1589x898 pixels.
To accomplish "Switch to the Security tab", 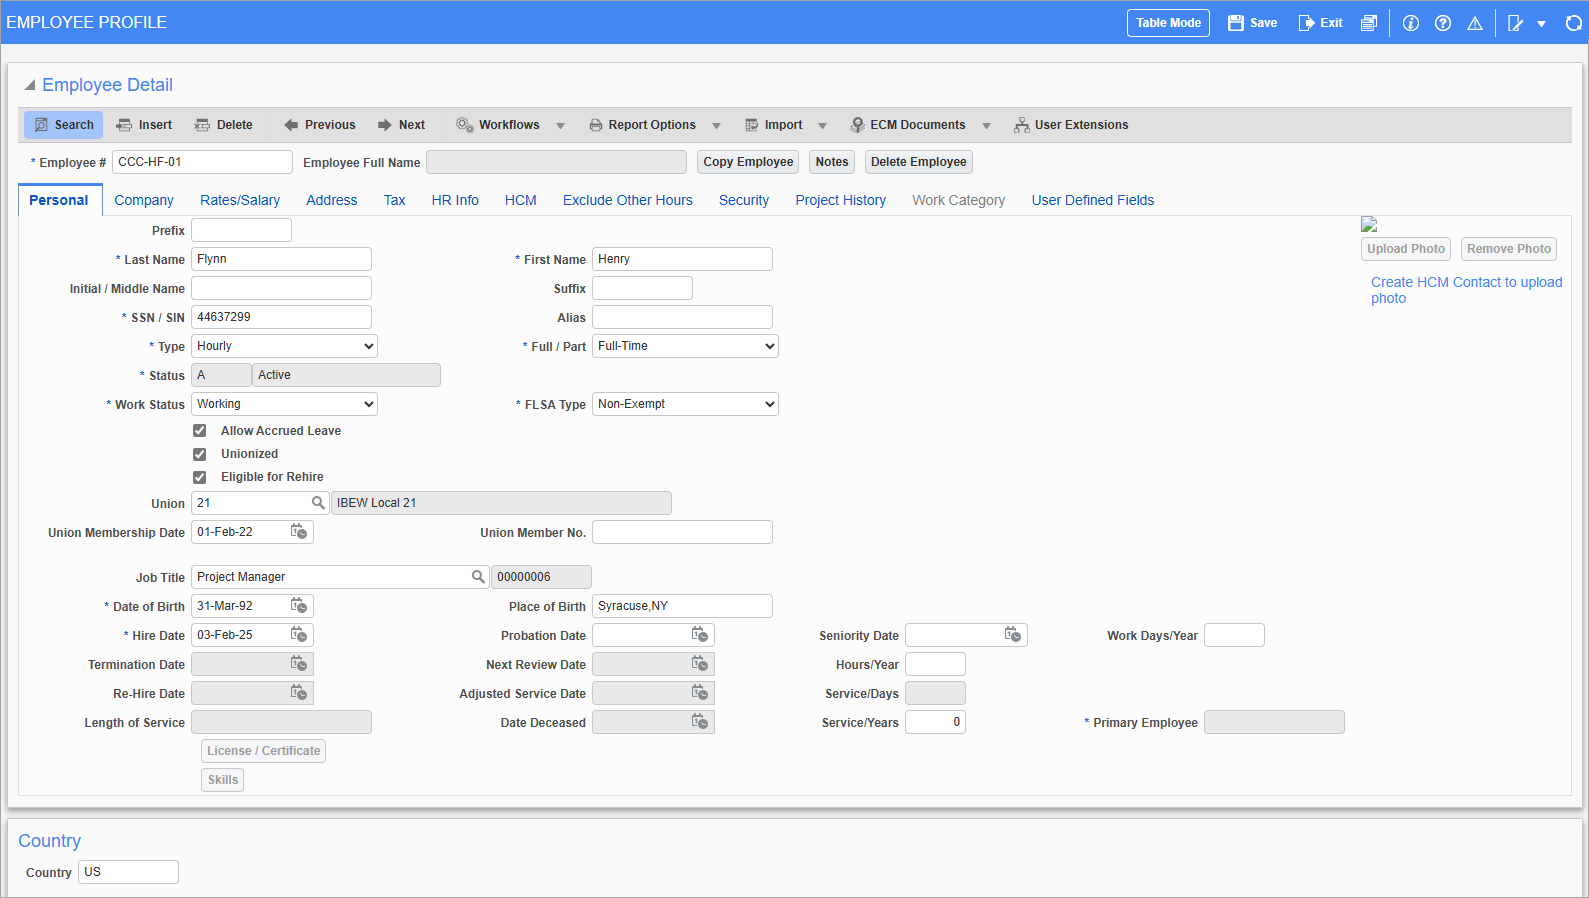I will pyautogui.click(x=744, y=200).
